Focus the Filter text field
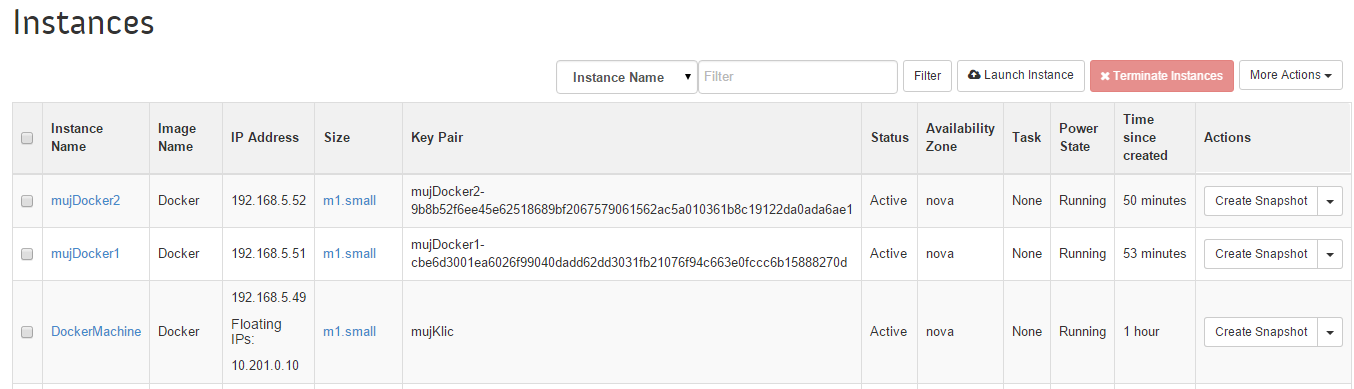 click(x=798, y=76)
